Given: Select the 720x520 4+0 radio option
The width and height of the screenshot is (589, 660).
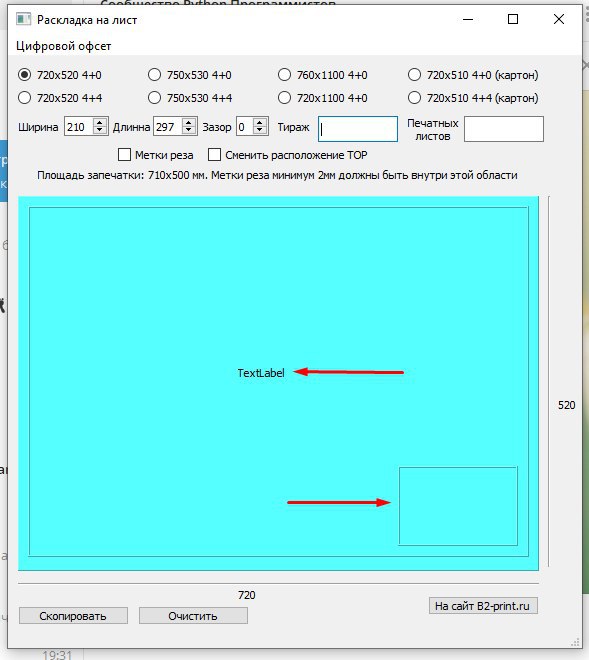Looking at the screenshot, I should point(60,75).
